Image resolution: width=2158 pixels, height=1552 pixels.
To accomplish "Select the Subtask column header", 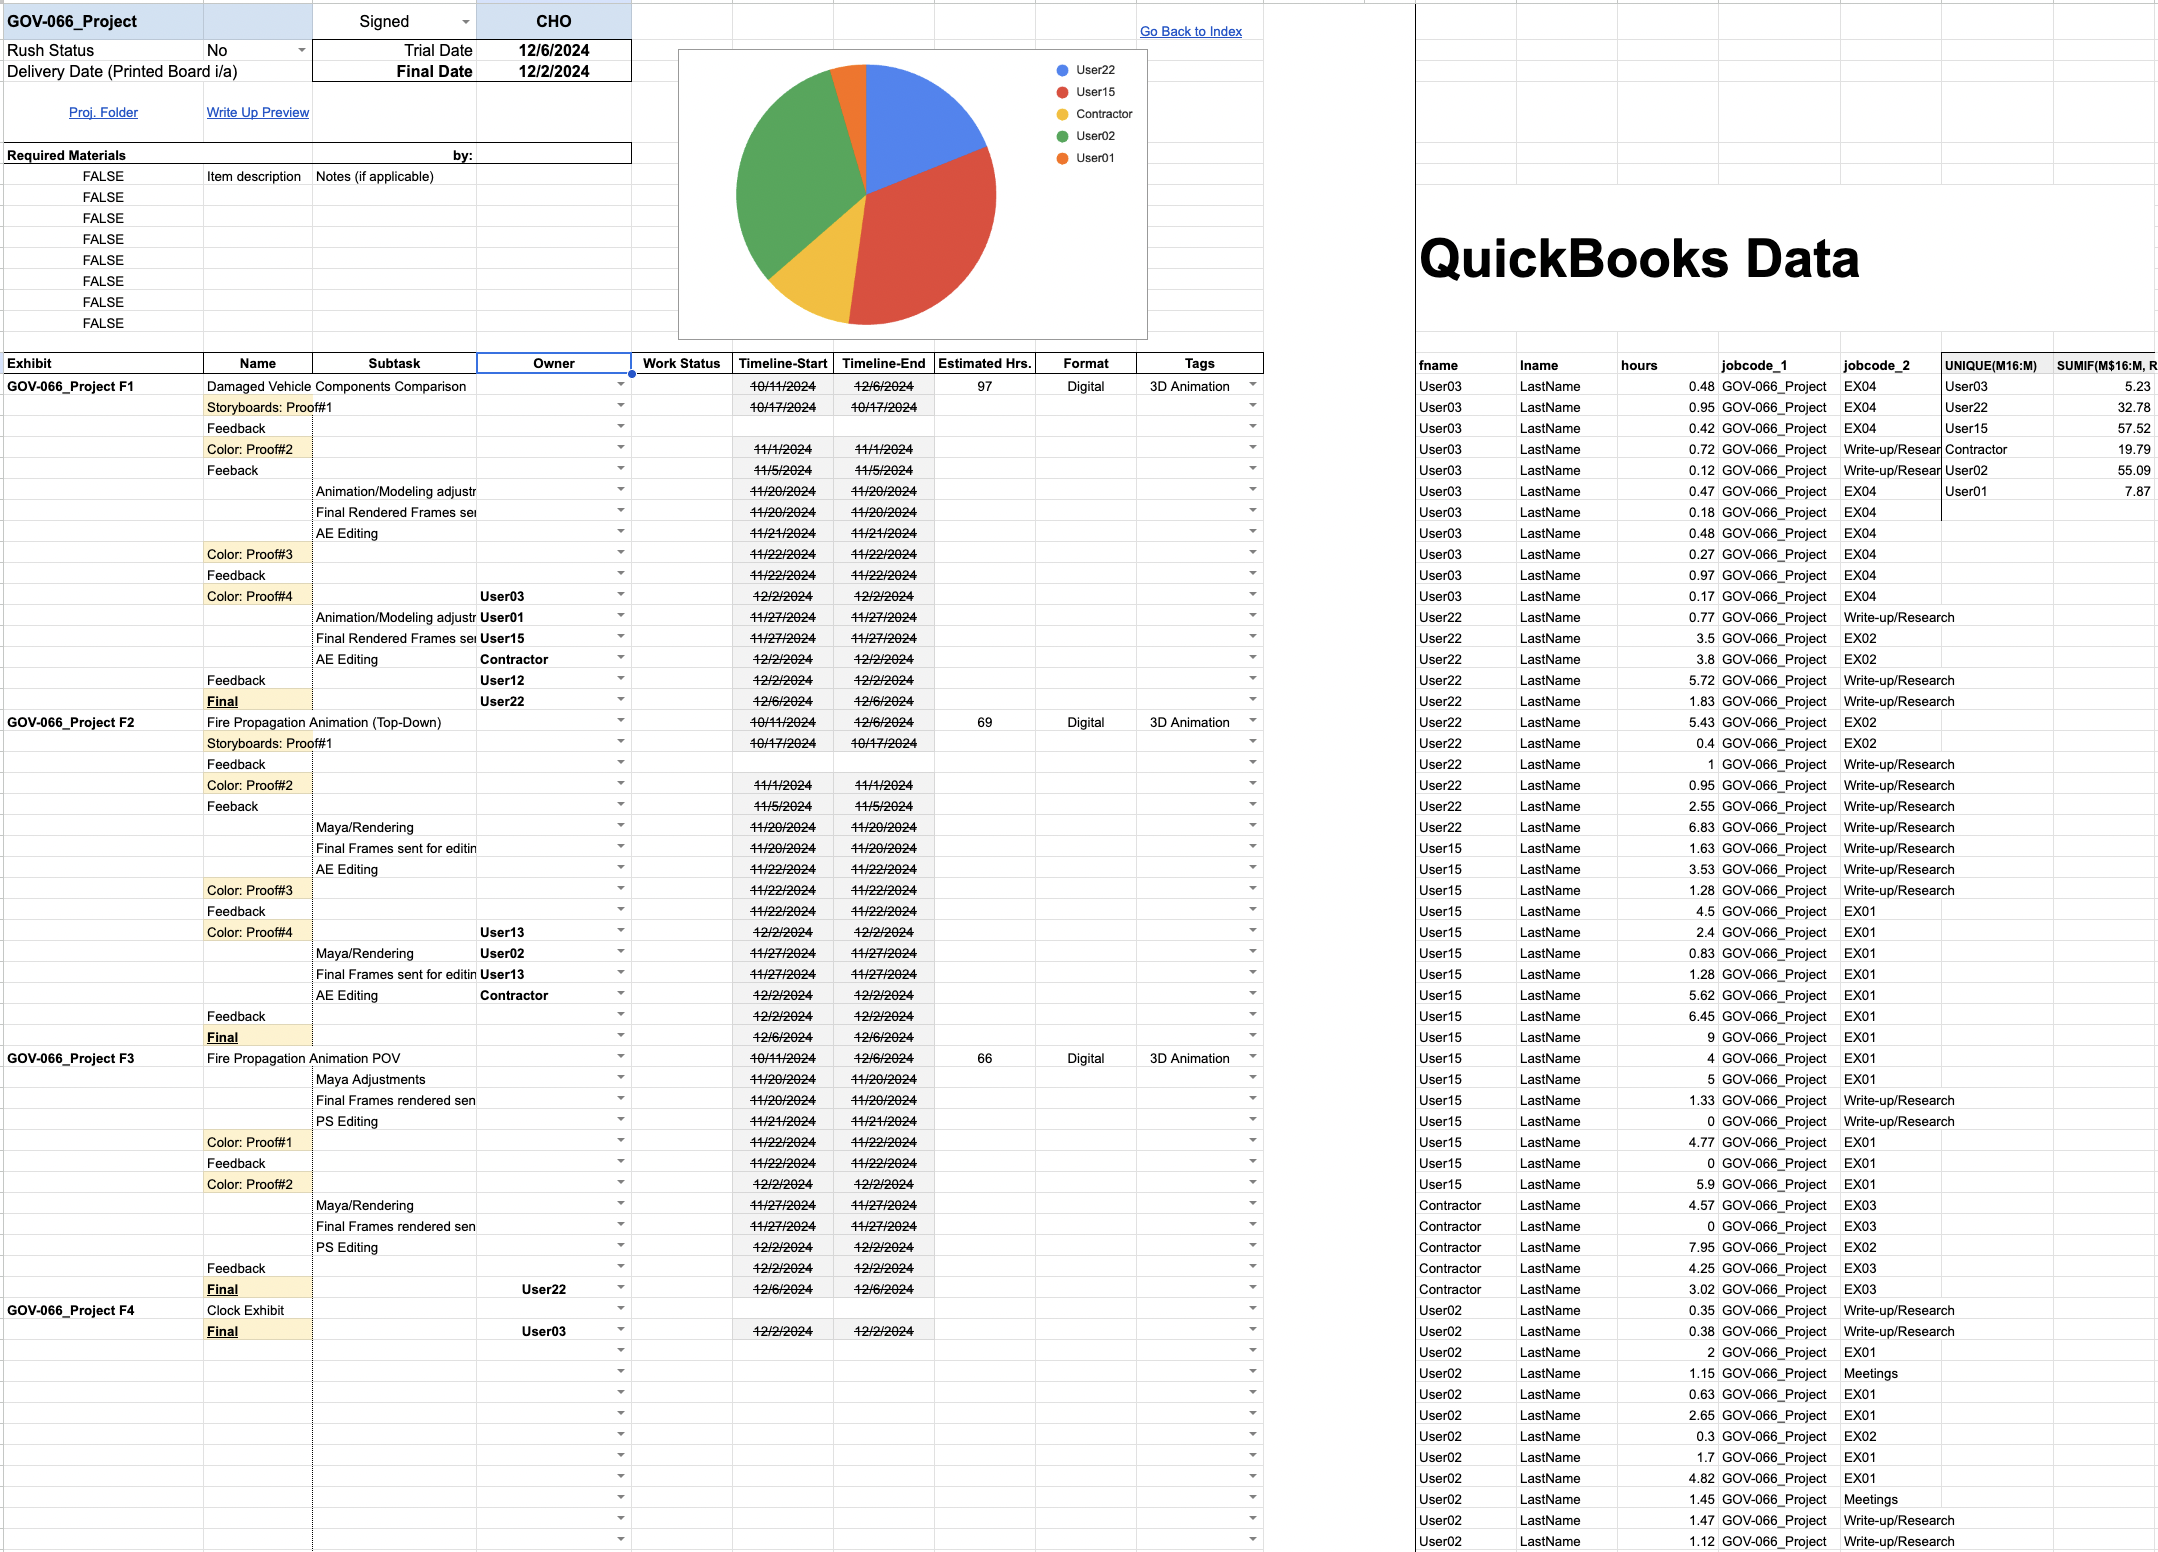I will tap(394, 363).
